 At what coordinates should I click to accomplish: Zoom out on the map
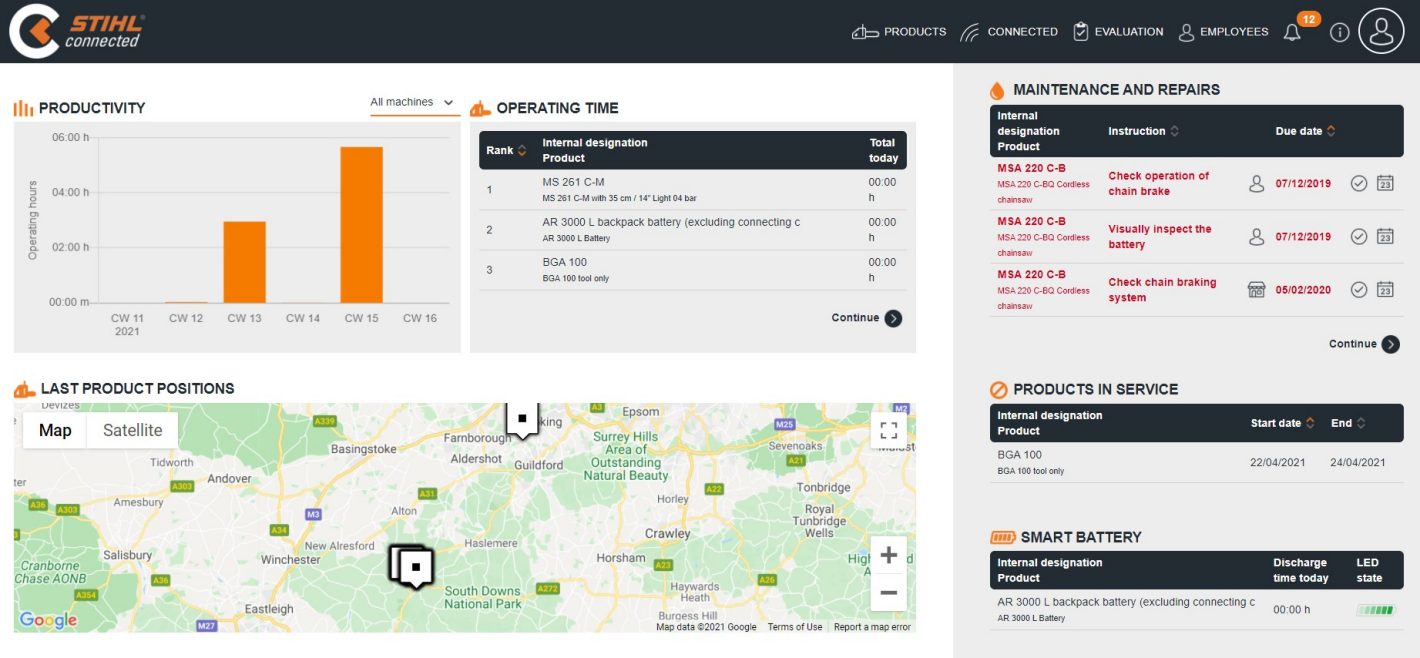click(888, 593)
